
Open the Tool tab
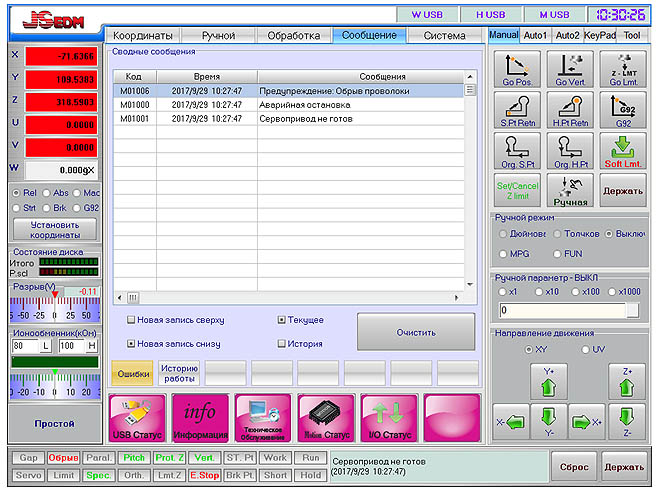(631, 36)
